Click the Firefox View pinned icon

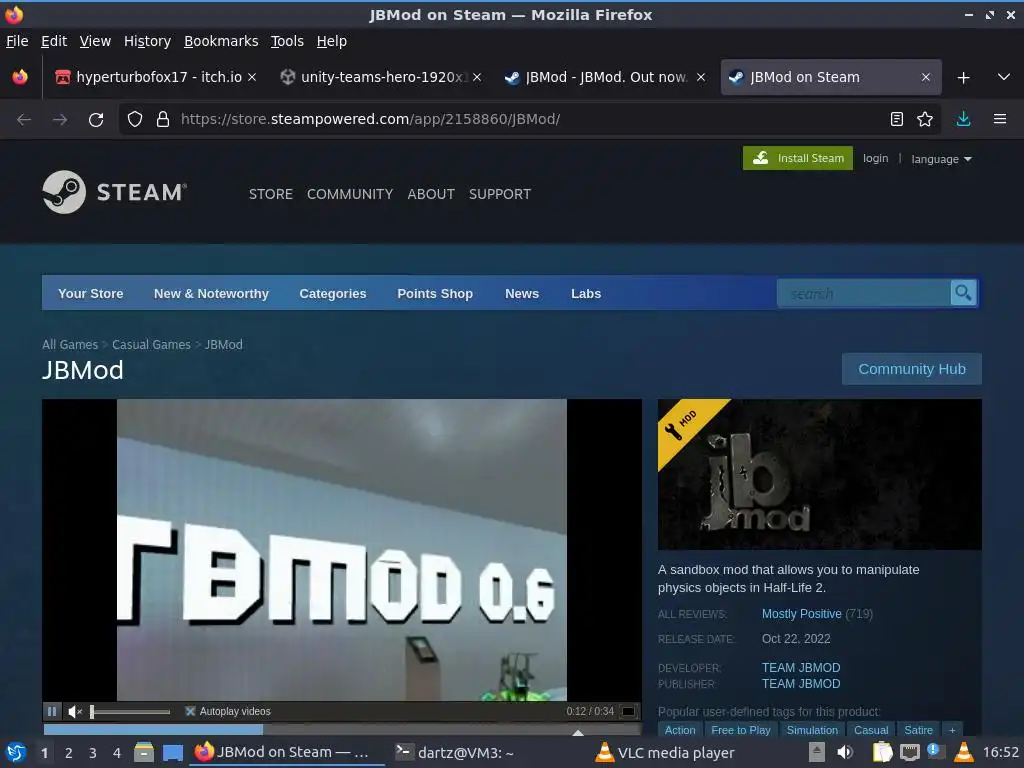(20, 77)
